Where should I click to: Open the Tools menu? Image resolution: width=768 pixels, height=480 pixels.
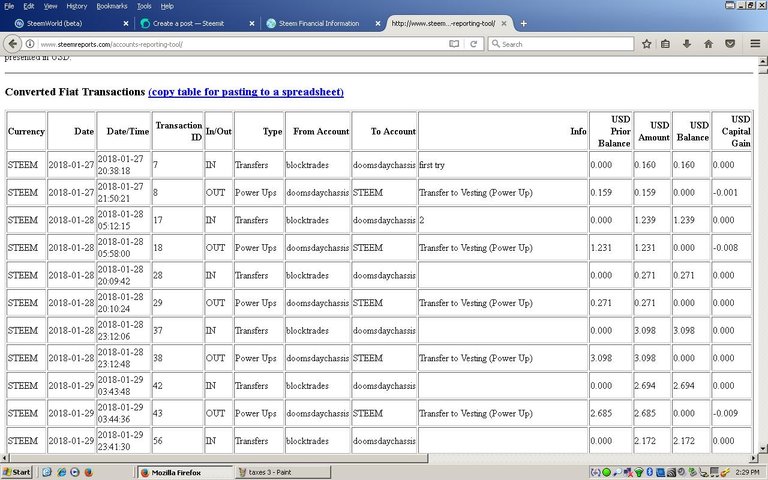(x=144, y=6)
